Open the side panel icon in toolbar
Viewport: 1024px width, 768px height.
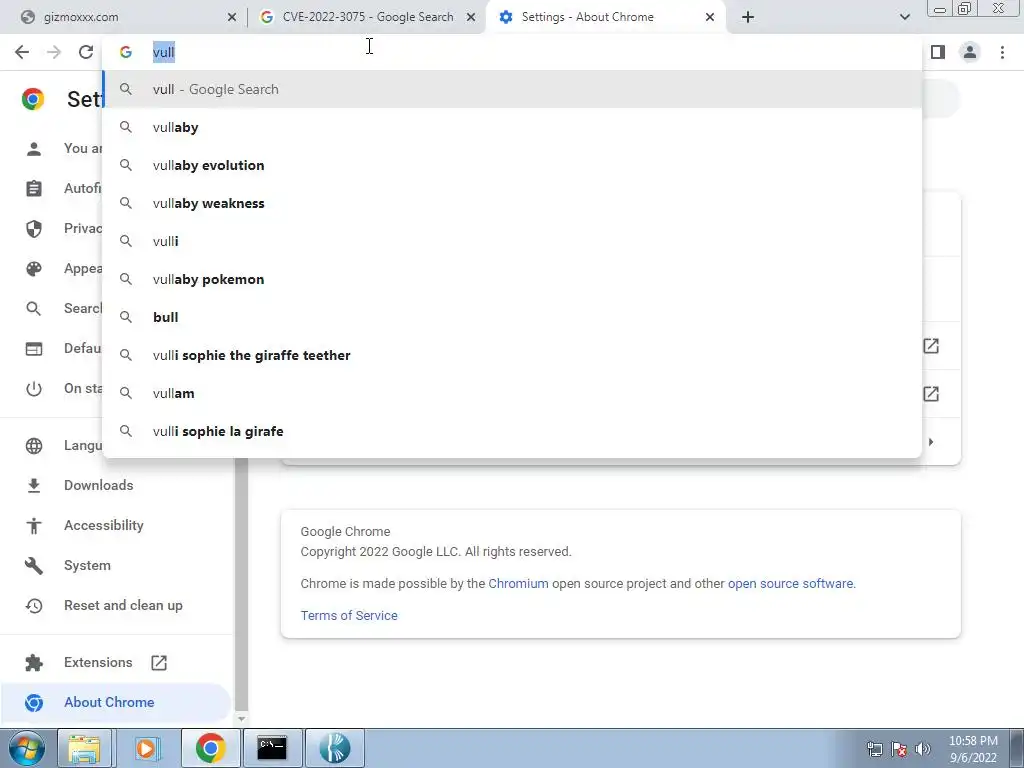click(938, 52)
